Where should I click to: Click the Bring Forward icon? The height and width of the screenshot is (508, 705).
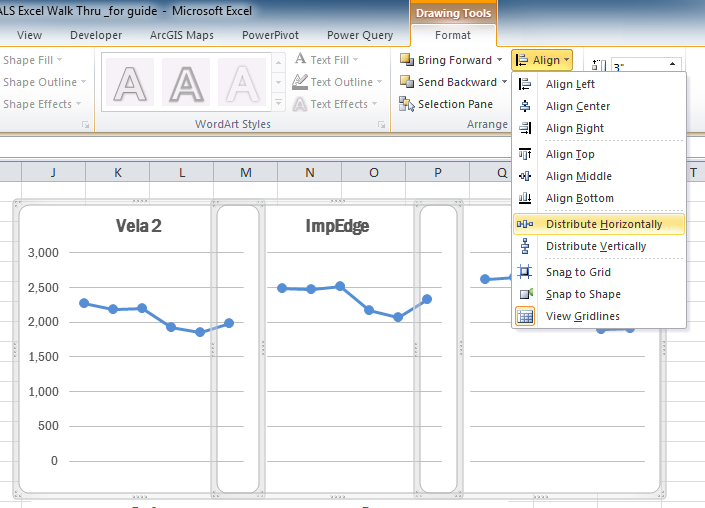[x=407, y=59]
